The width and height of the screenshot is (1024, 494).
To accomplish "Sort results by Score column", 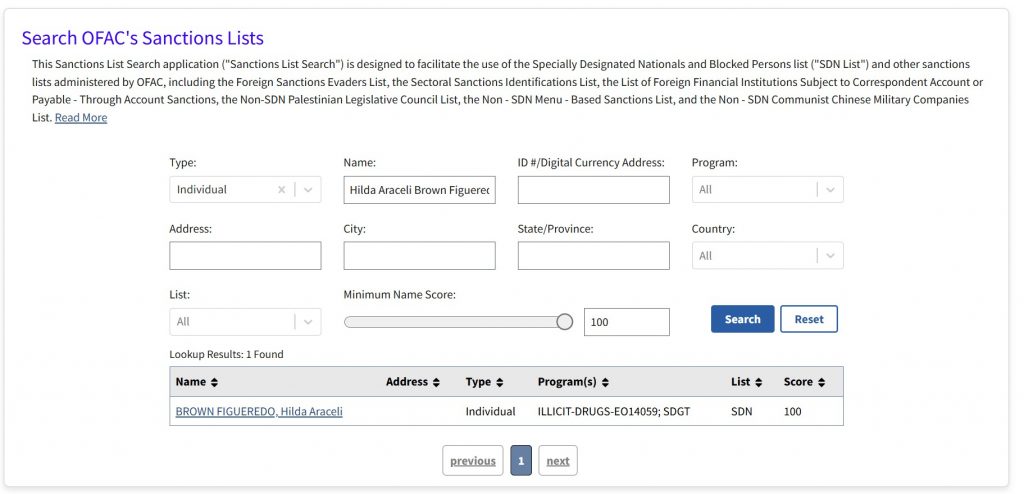I will (804, 382).
